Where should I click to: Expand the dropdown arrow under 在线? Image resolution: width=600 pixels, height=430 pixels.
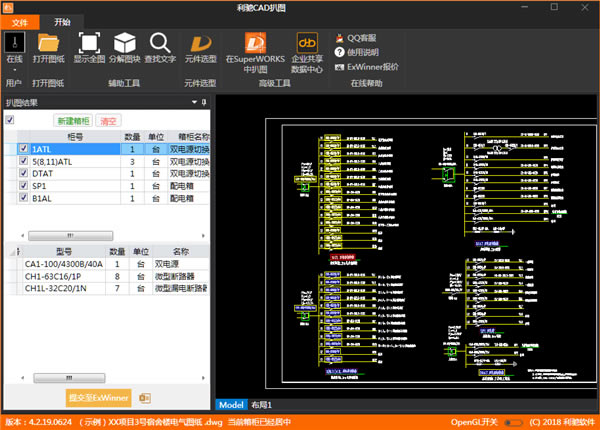(14, 70)
